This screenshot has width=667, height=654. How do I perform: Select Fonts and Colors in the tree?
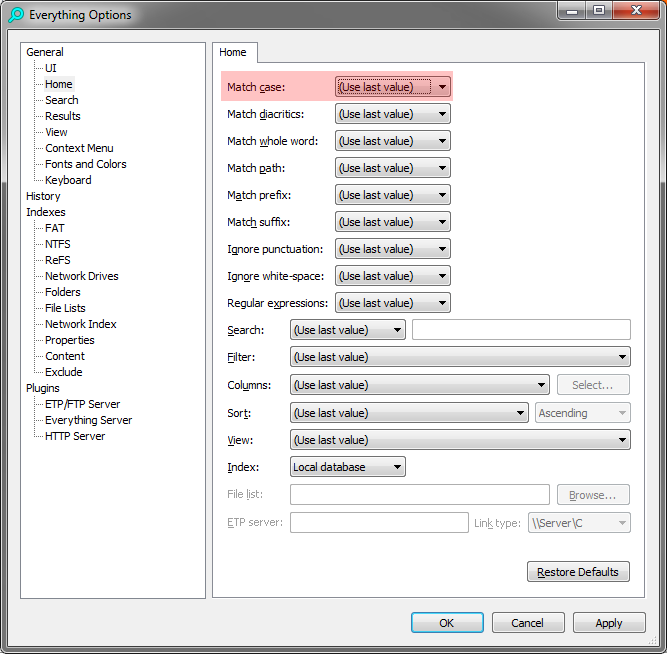pos(86,164)
